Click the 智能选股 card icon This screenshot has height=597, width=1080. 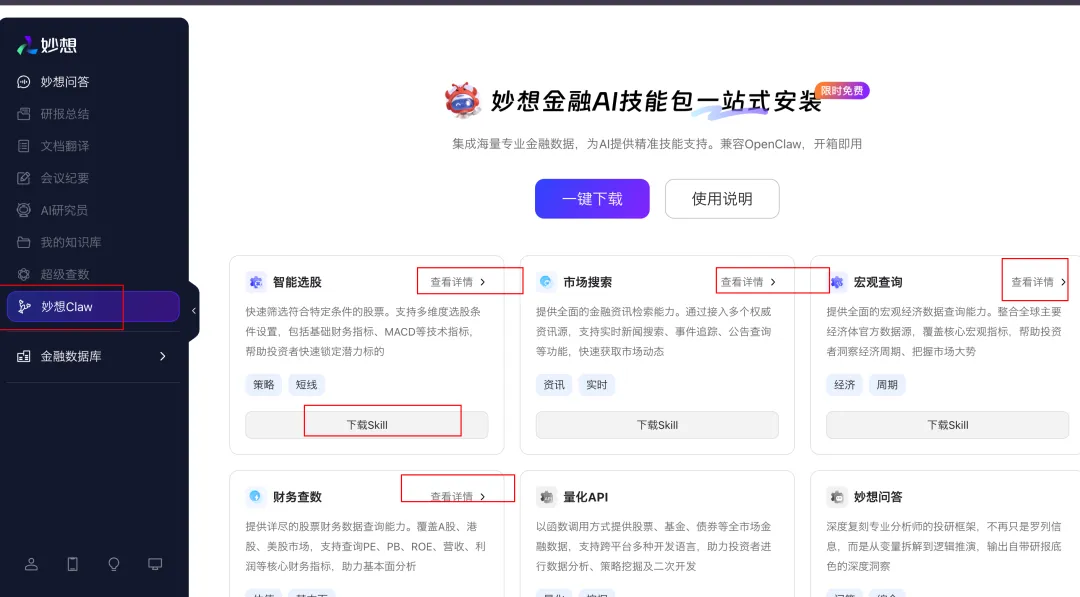[x=256, y=282]
